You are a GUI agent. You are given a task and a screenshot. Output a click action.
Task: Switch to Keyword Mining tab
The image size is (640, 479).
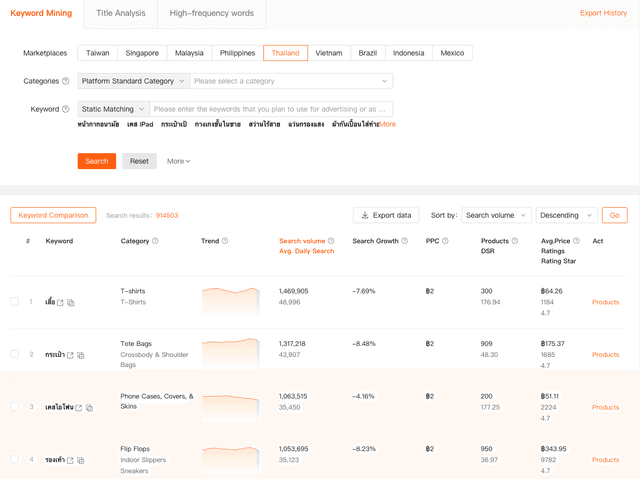(x=41, y=13)
